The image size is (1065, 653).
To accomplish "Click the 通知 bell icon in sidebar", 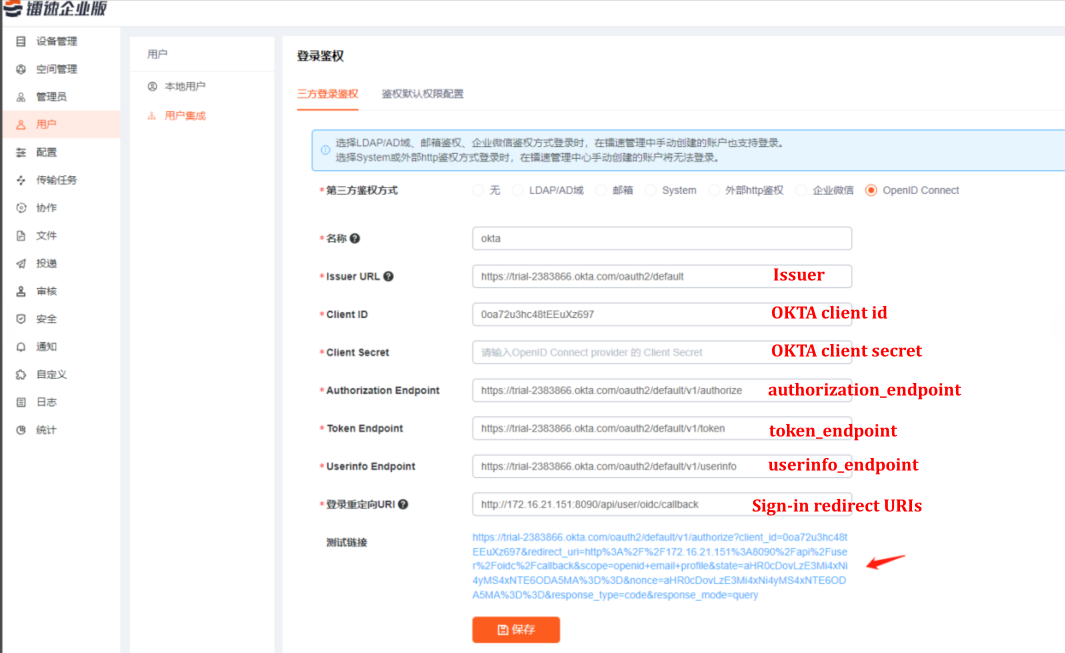I will coord(21,347).
